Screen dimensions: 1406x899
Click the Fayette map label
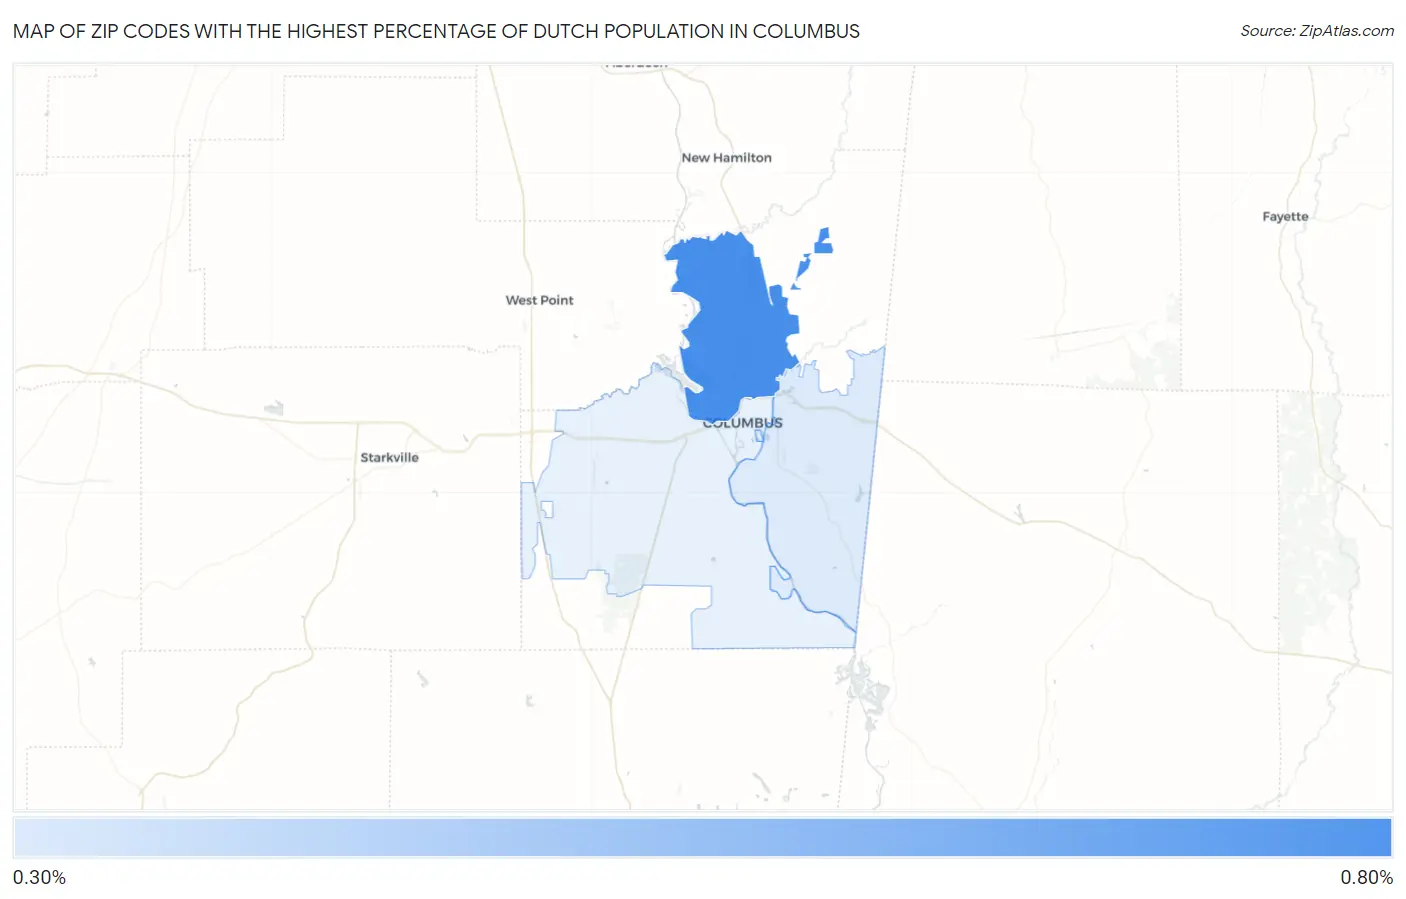(1285, 216)
